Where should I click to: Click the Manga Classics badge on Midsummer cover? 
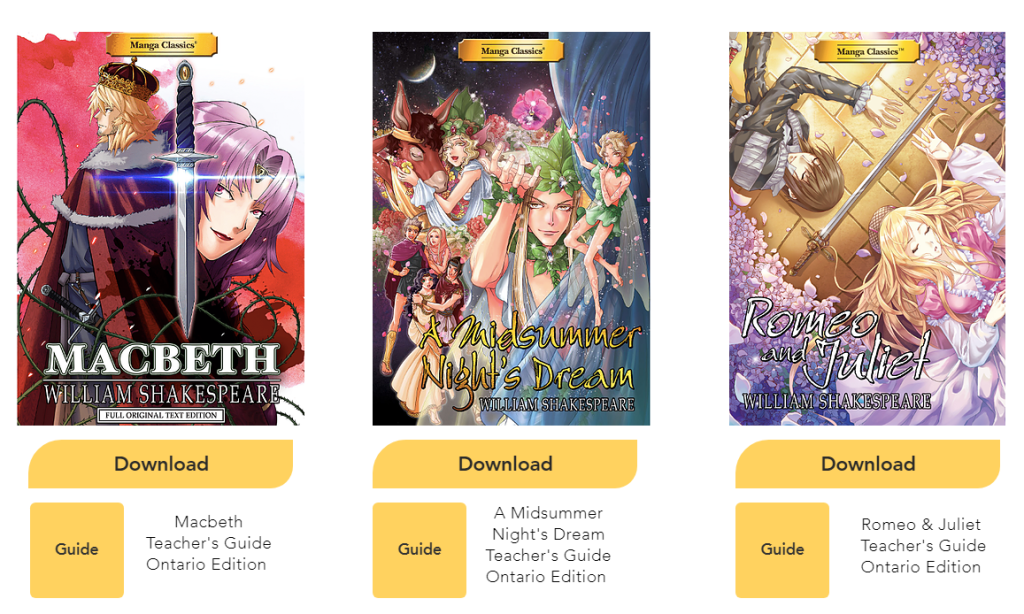(x=511, y=50)
